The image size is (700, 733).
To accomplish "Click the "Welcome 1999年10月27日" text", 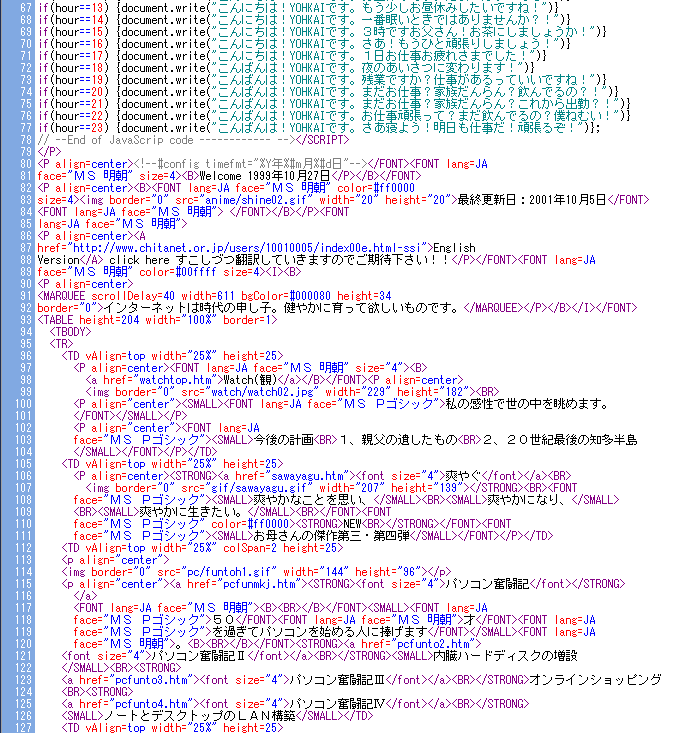I will (x=265, y=176).
